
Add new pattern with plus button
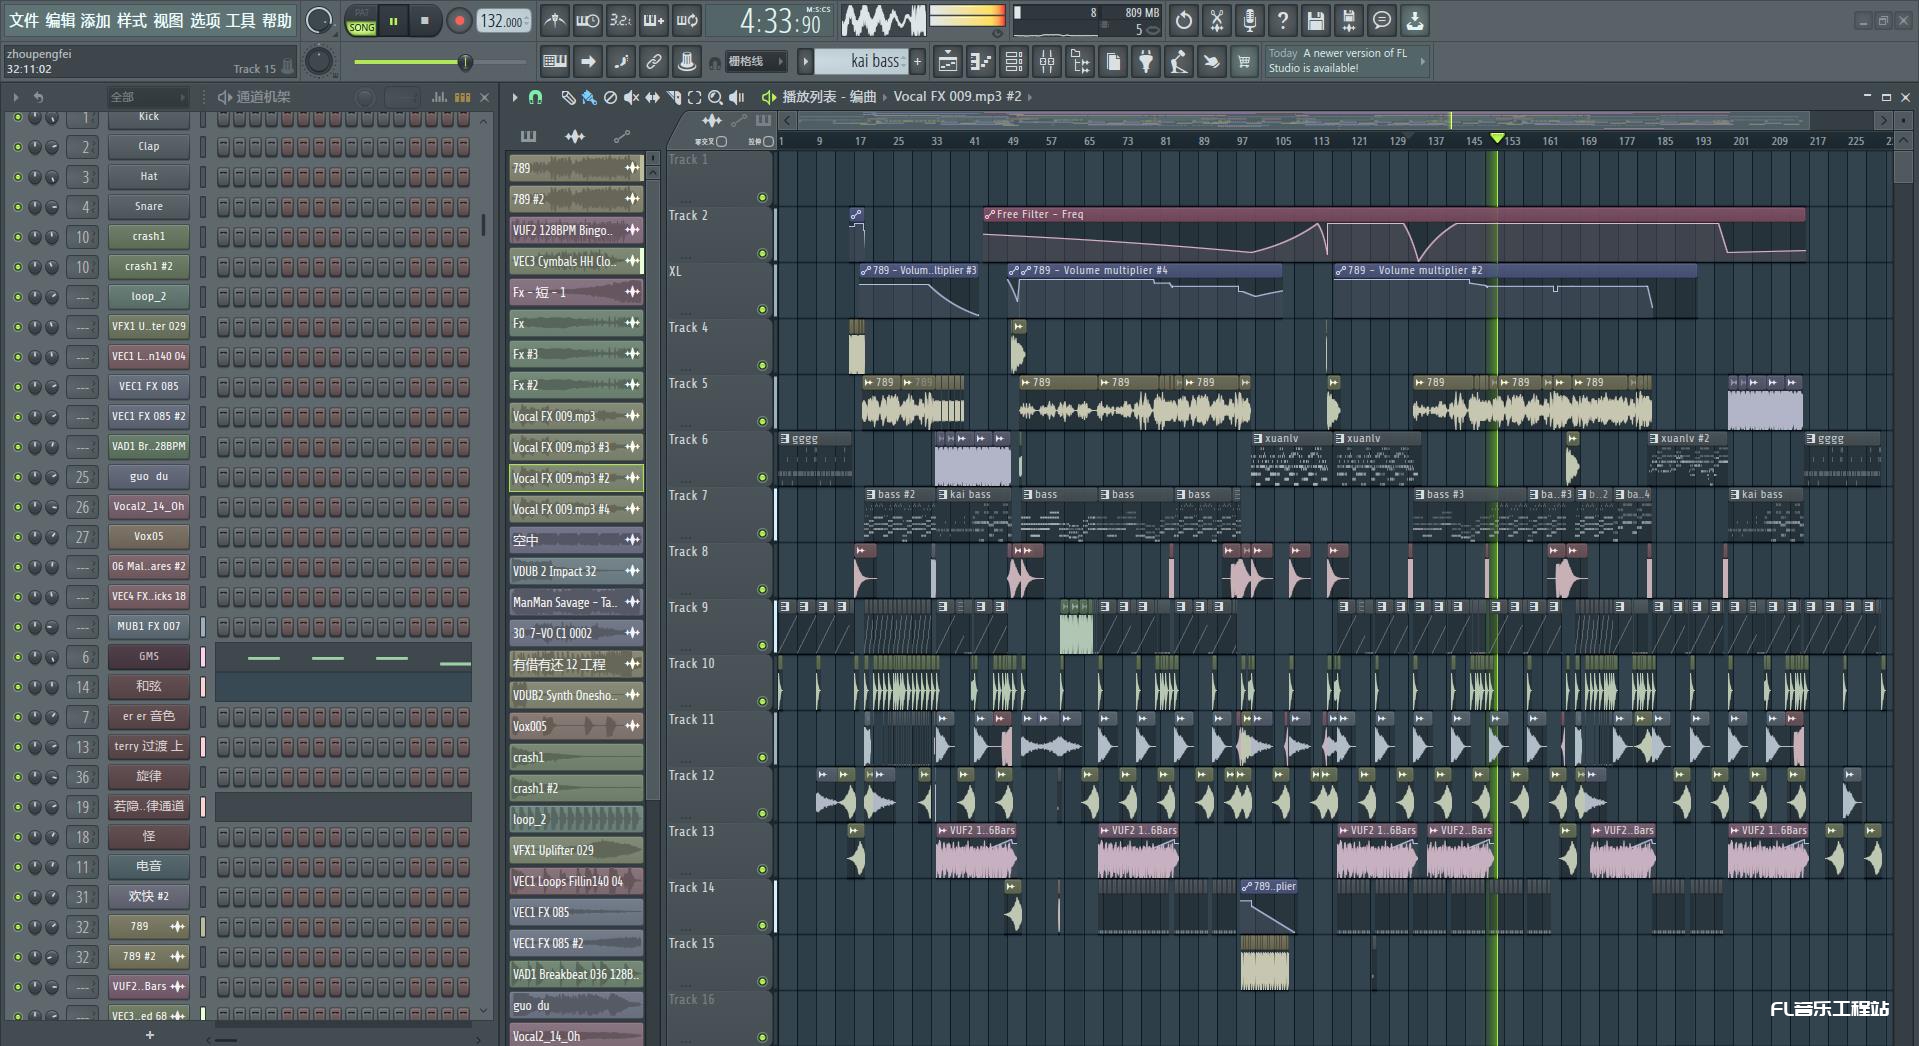pos(917,62)
